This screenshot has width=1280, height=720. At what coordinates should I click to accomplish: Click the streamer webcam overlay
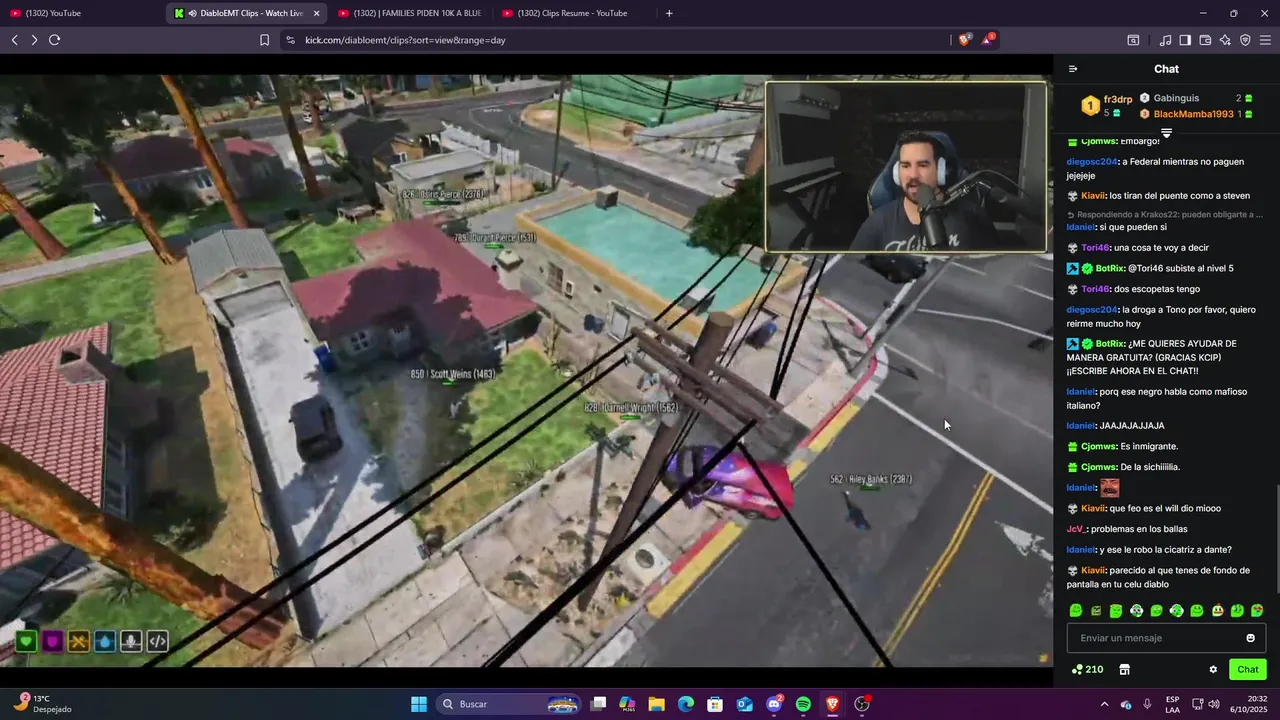point(906,166)
